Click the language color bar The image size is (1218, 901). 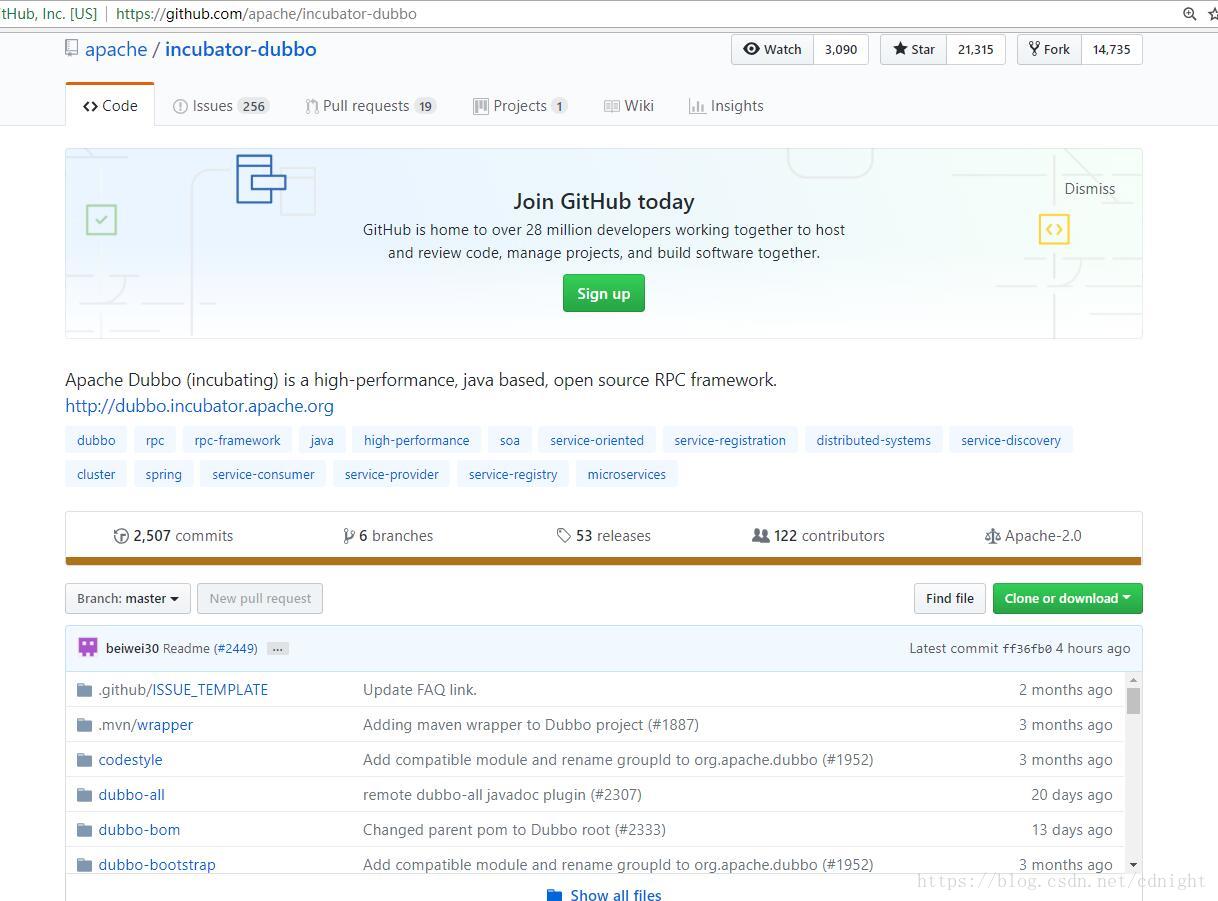[x=604, y=561]
